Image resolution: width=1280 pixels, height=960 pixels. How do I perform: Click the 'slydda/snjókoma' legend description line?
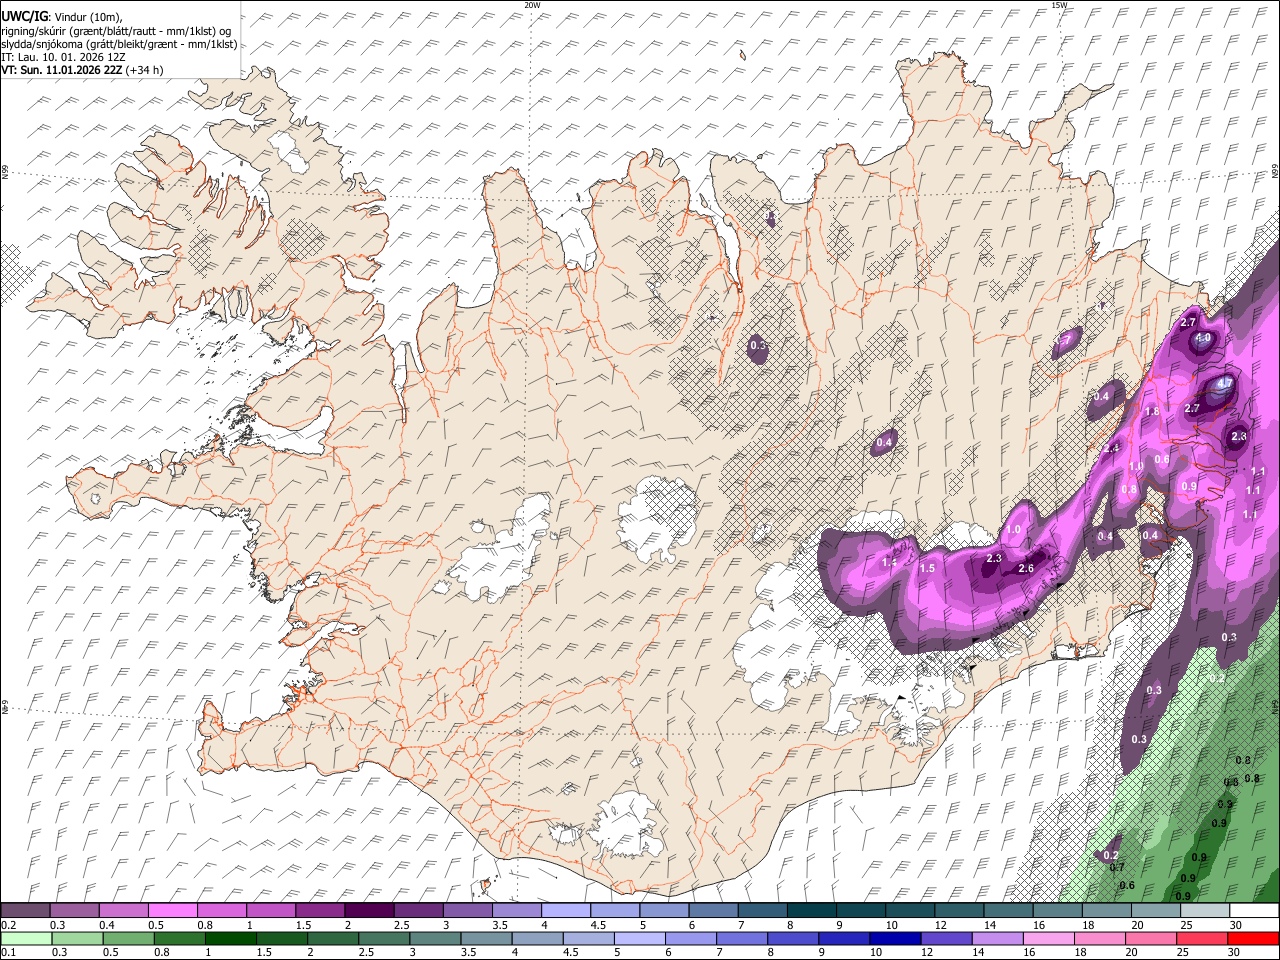pos(119,44)
